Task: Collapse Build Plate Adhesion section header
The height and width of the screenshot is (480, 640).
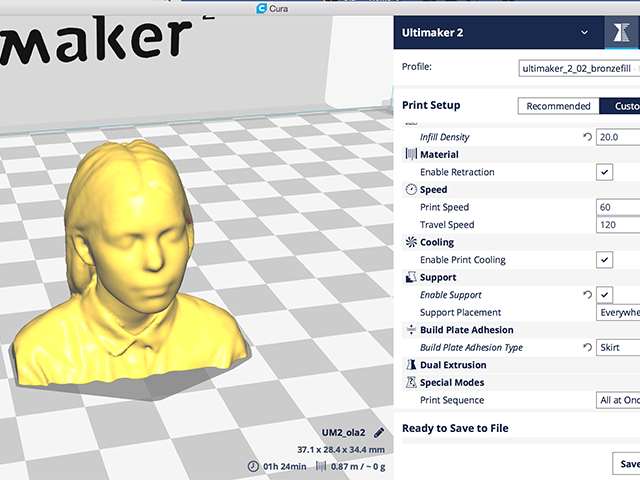Action: [x=521, y=330]
